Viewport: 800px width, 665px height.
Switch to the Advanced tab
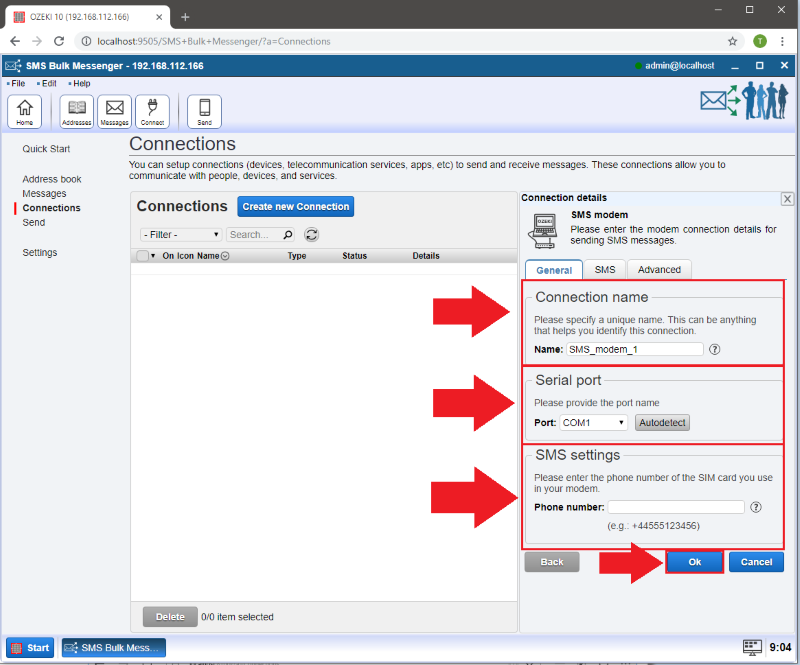[x=659, y=269]
